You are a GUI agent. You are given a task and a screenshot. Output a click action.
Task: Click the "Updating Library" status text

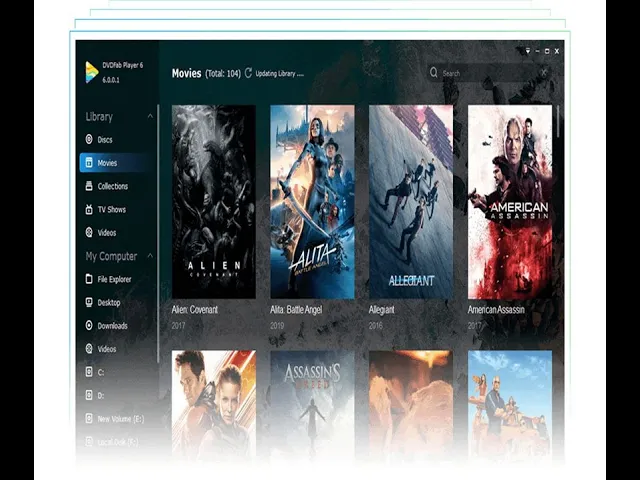click(280, 74)
